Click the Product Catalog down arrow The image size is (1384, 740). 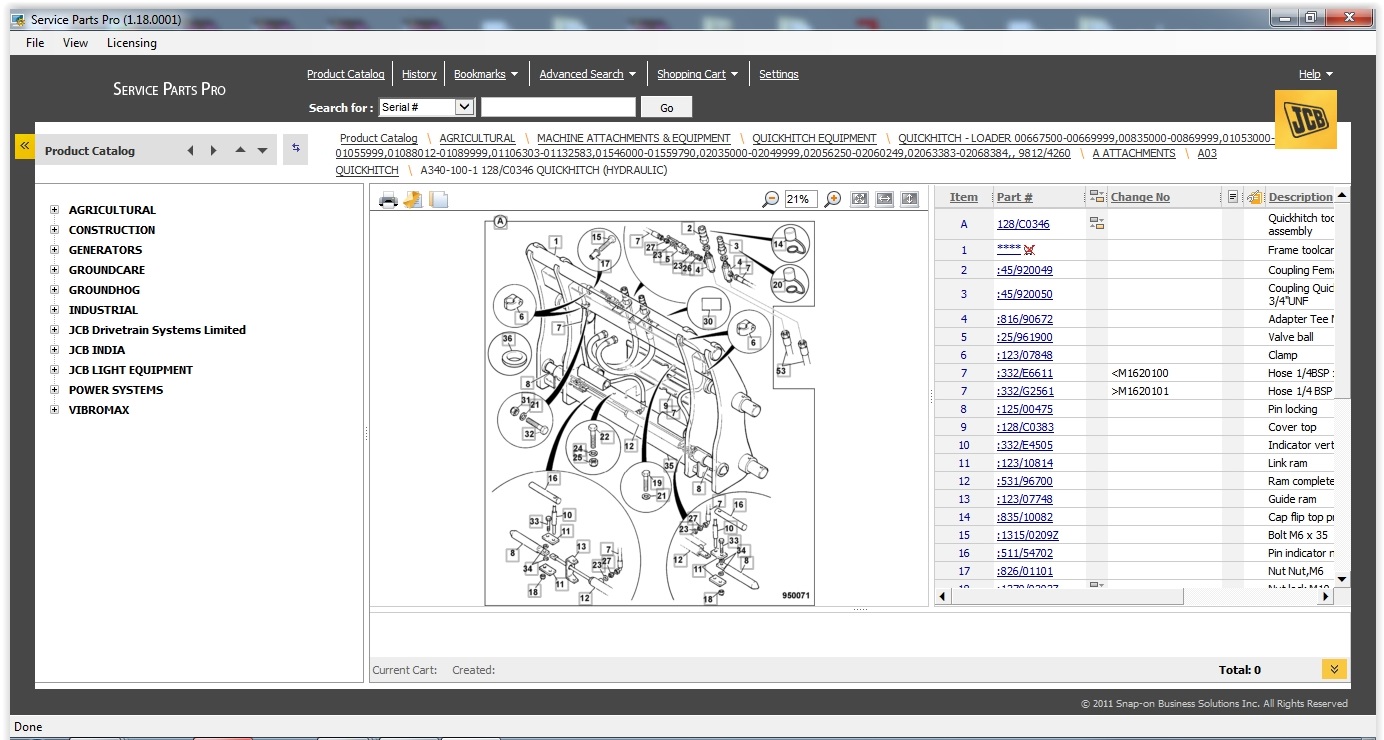tap(262, 151)
